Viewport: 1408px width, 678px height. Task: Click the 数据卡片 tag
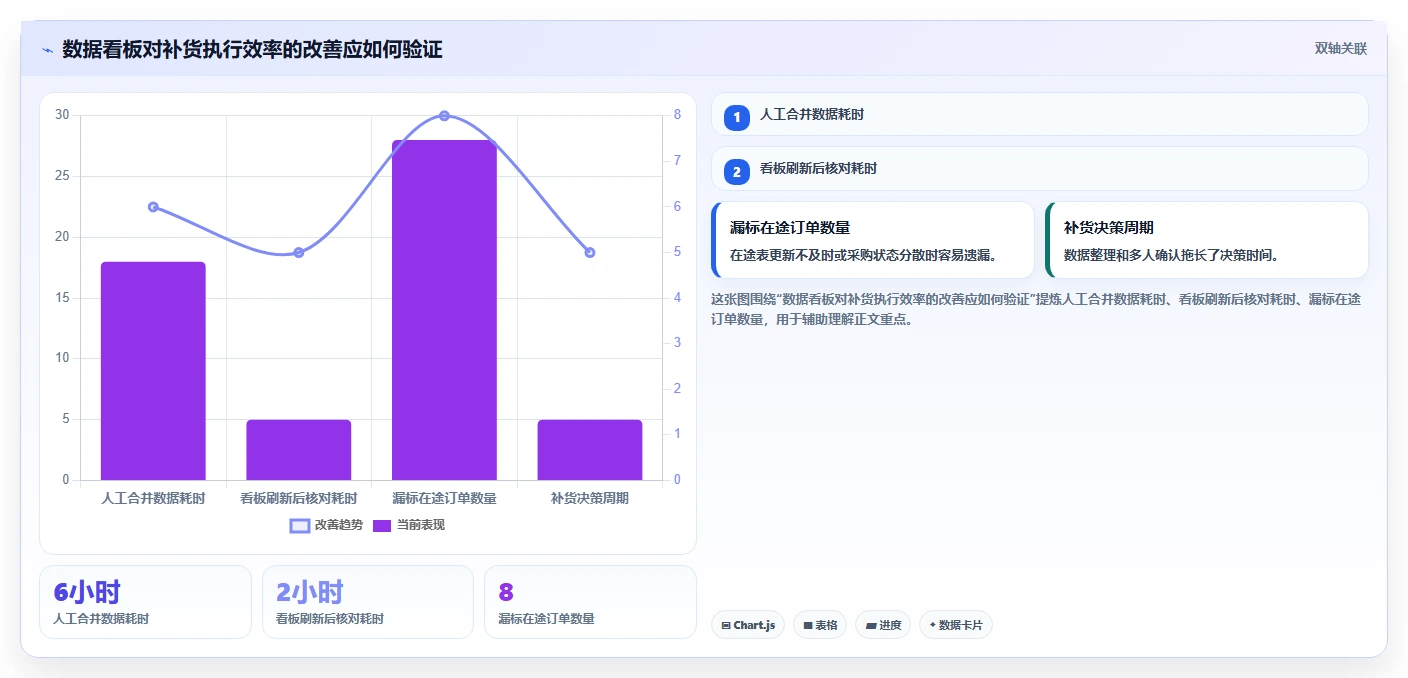click(x=956, y=625)
